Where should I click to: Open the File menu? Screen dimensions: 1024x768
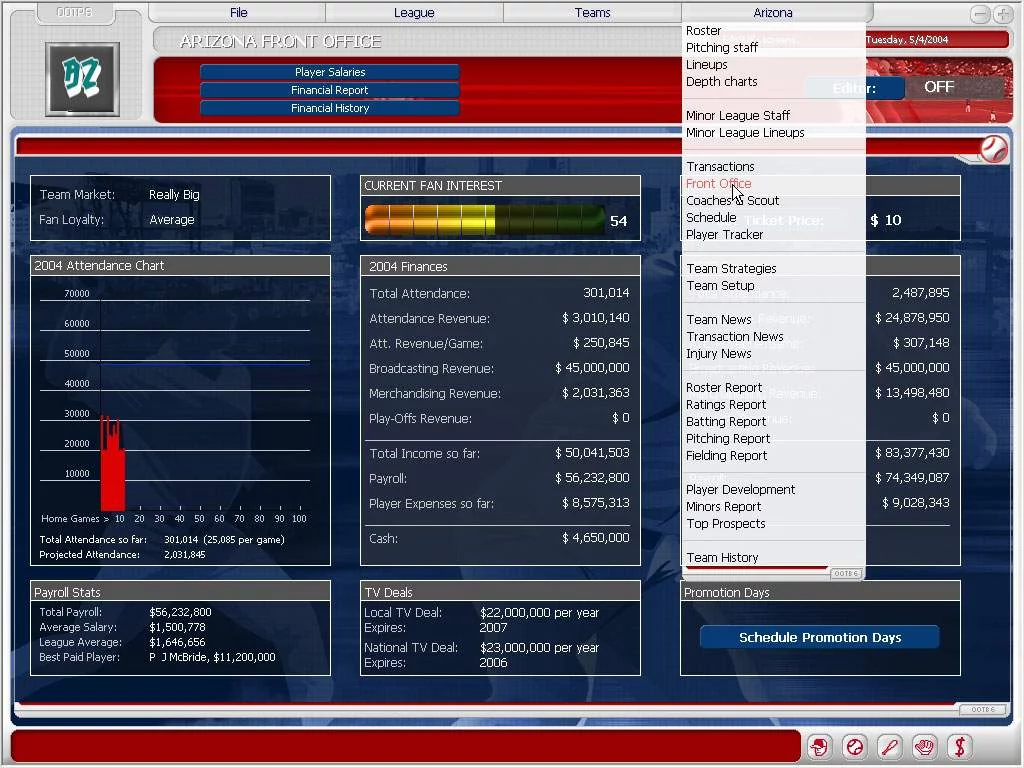coord(238,12)
